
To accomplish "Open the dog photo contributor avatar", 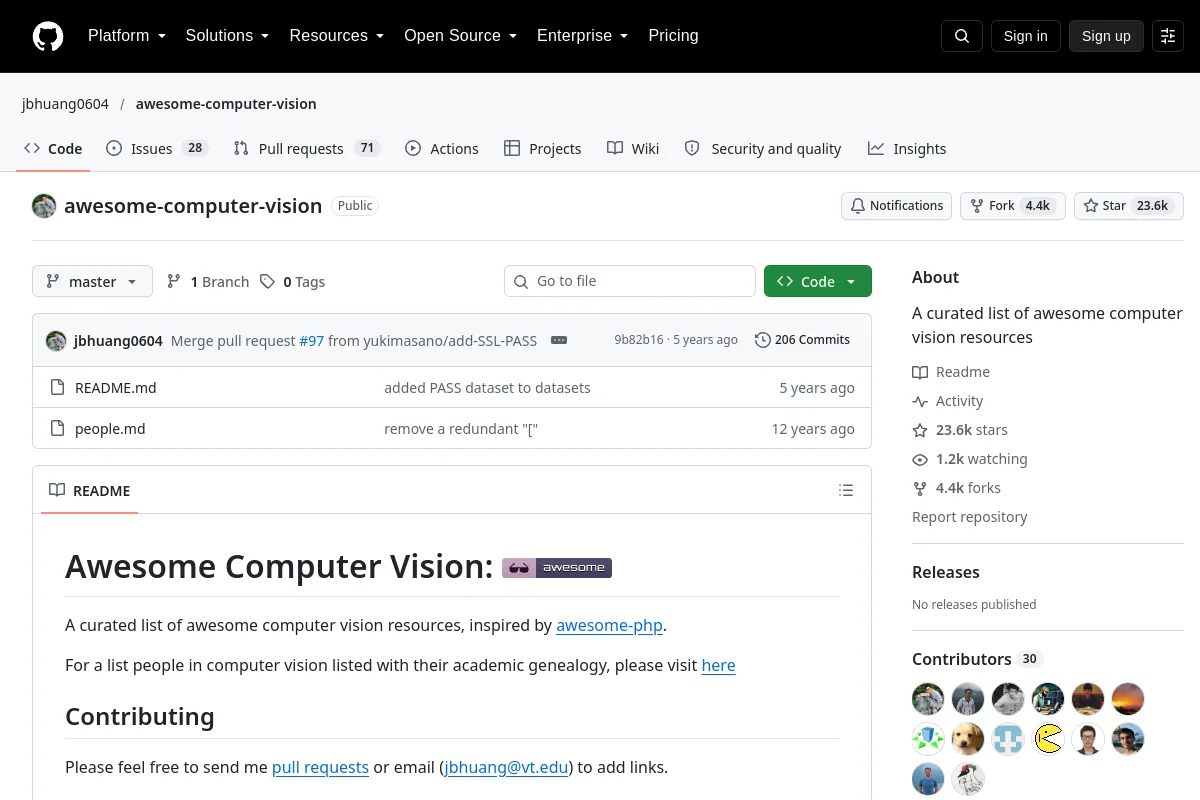I will pyautogui.click(x=968, y=739).
